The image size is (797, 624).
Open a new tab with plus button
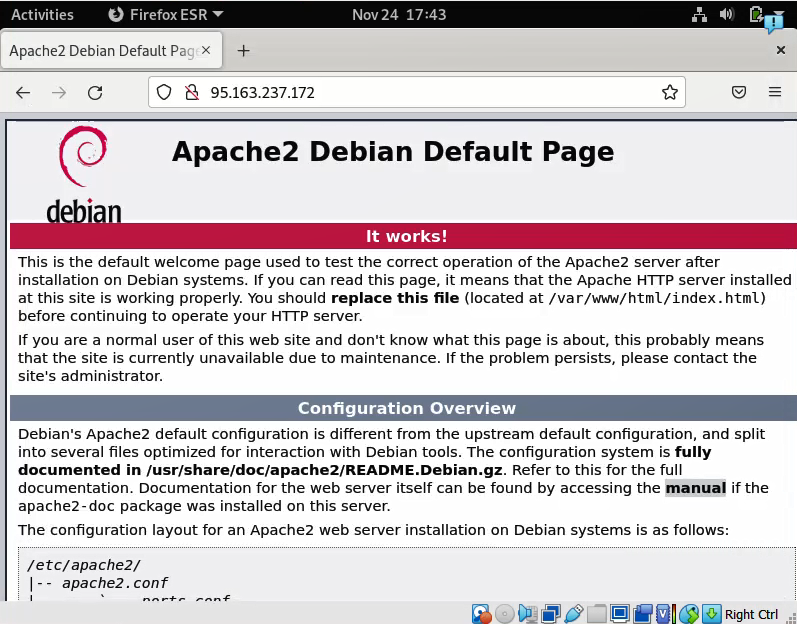click(243, 50)
